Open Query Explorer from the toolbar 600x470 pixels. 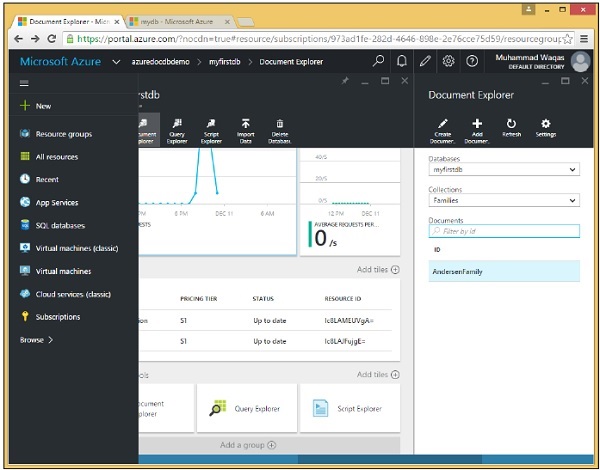pos(176,127)
